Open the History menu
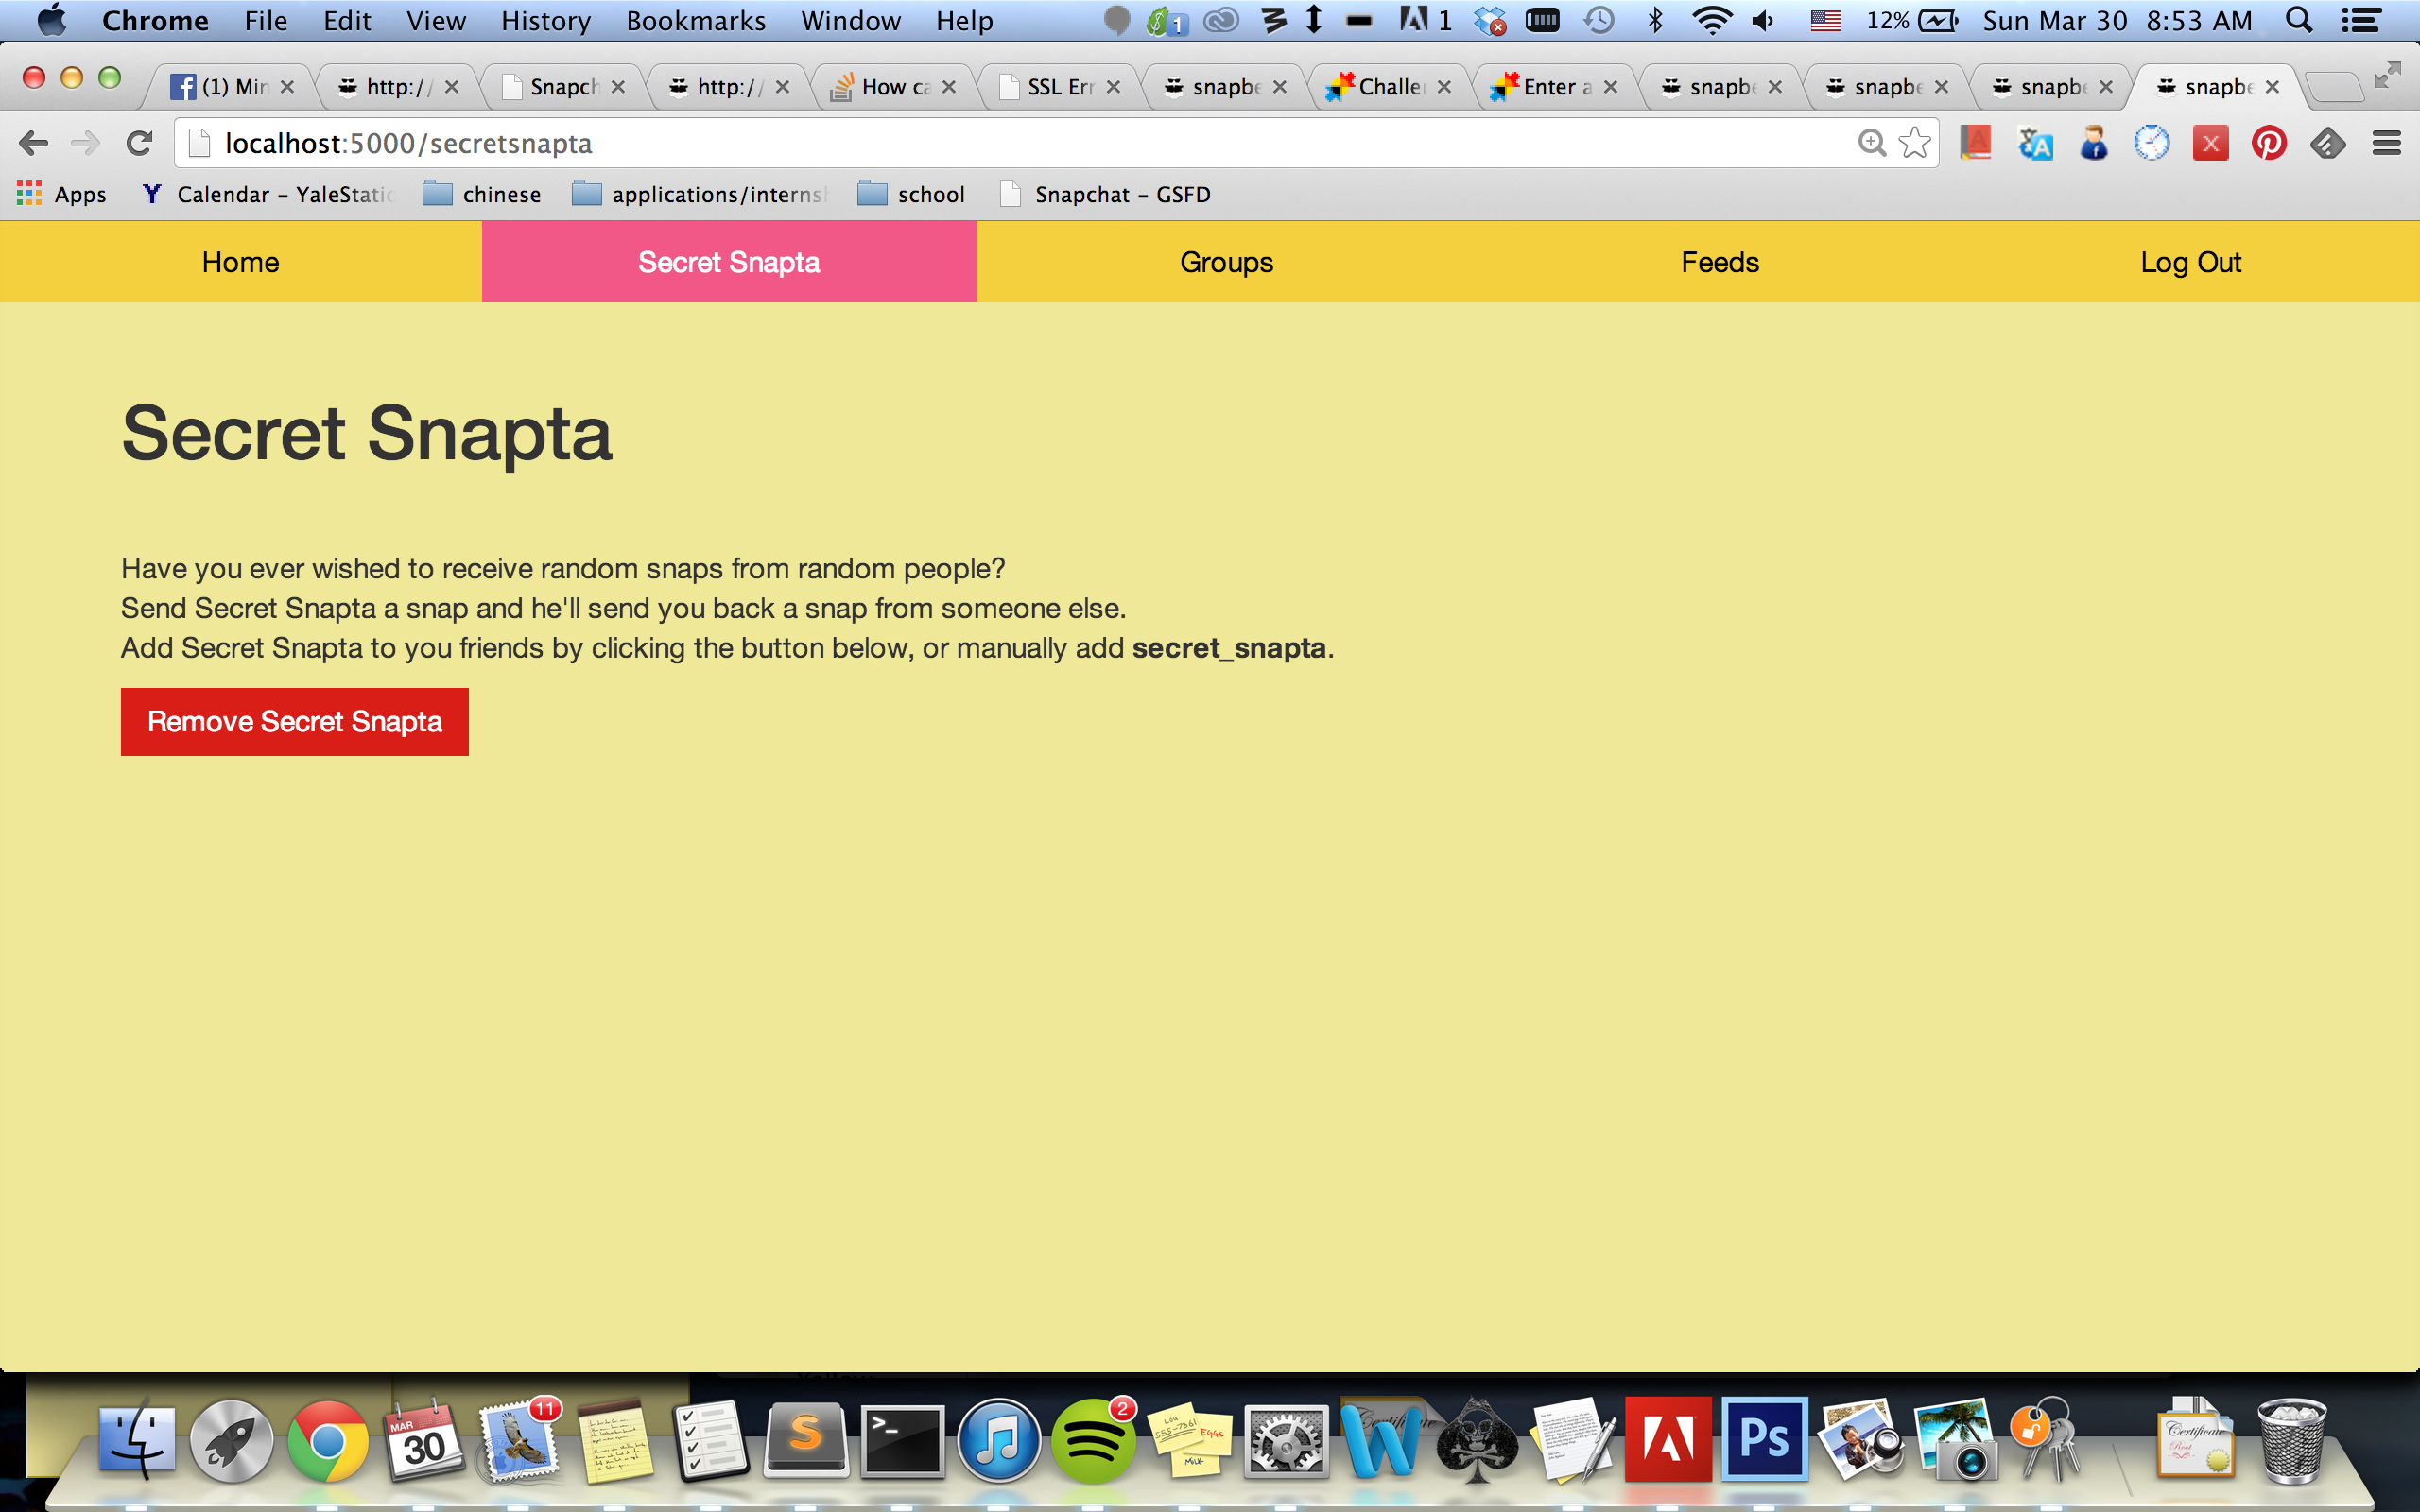This screenshot has height=1512, width=2420. pos(545,21)
